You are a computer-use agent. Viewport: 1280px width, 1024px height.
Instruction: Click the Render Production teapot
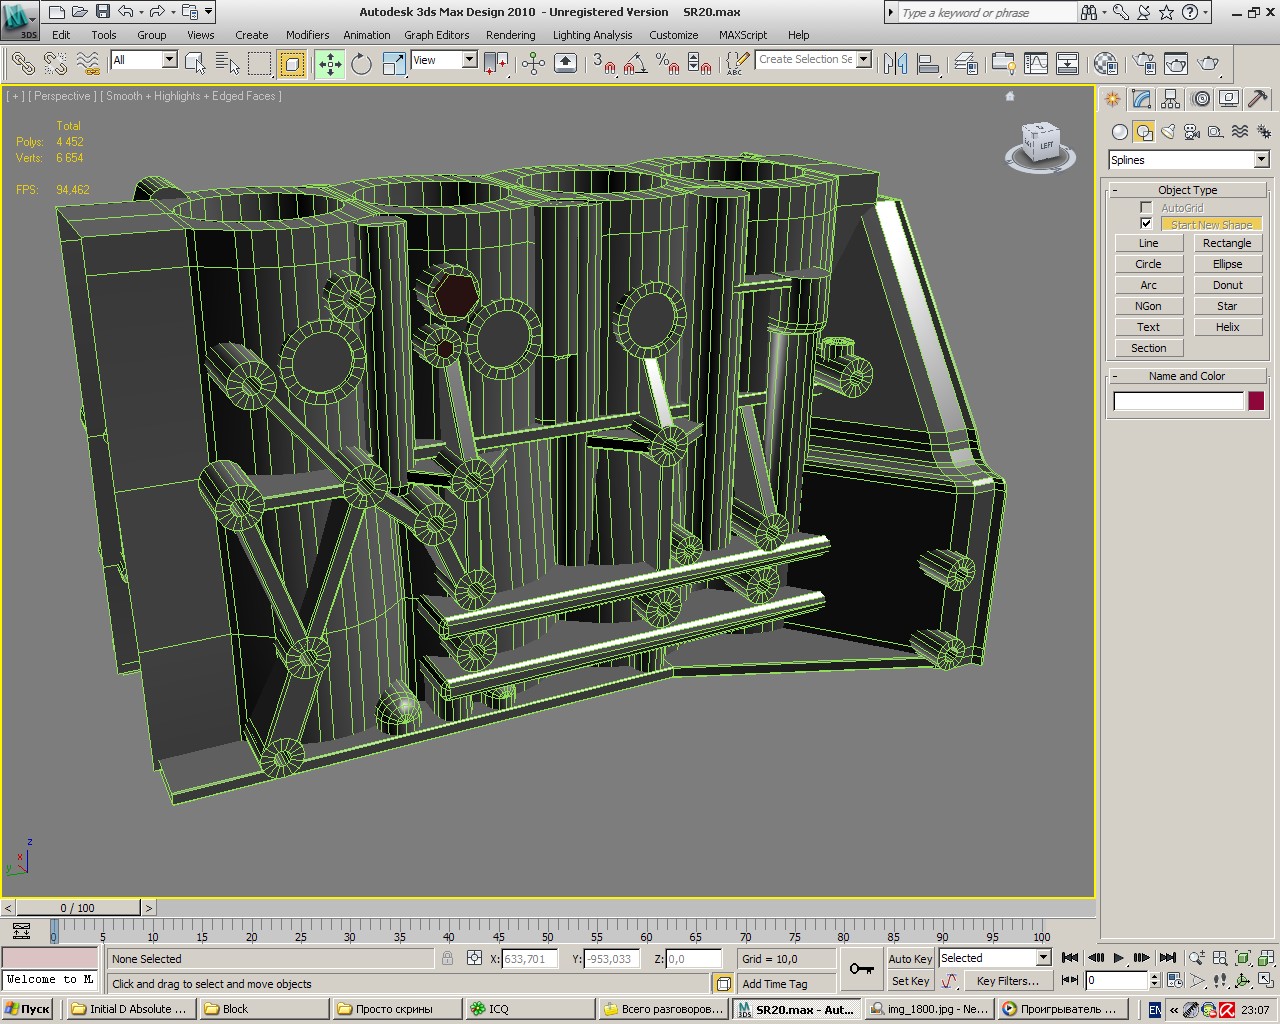[x=1208, y=64]
